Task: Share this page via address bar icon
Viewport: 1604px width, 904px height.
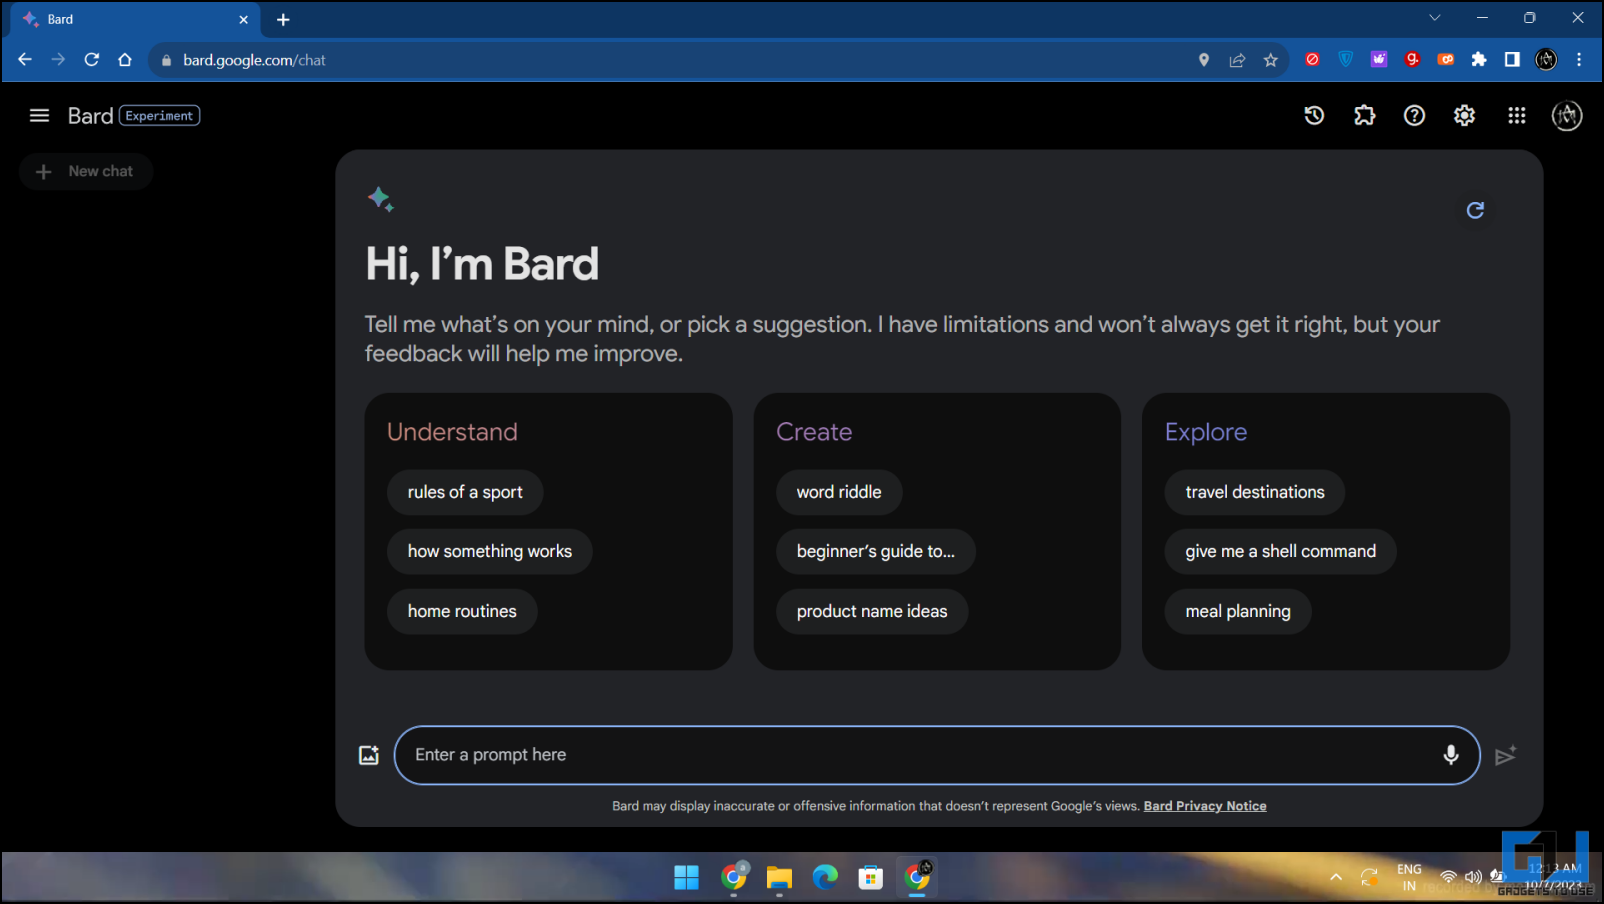Action: 1237,60
